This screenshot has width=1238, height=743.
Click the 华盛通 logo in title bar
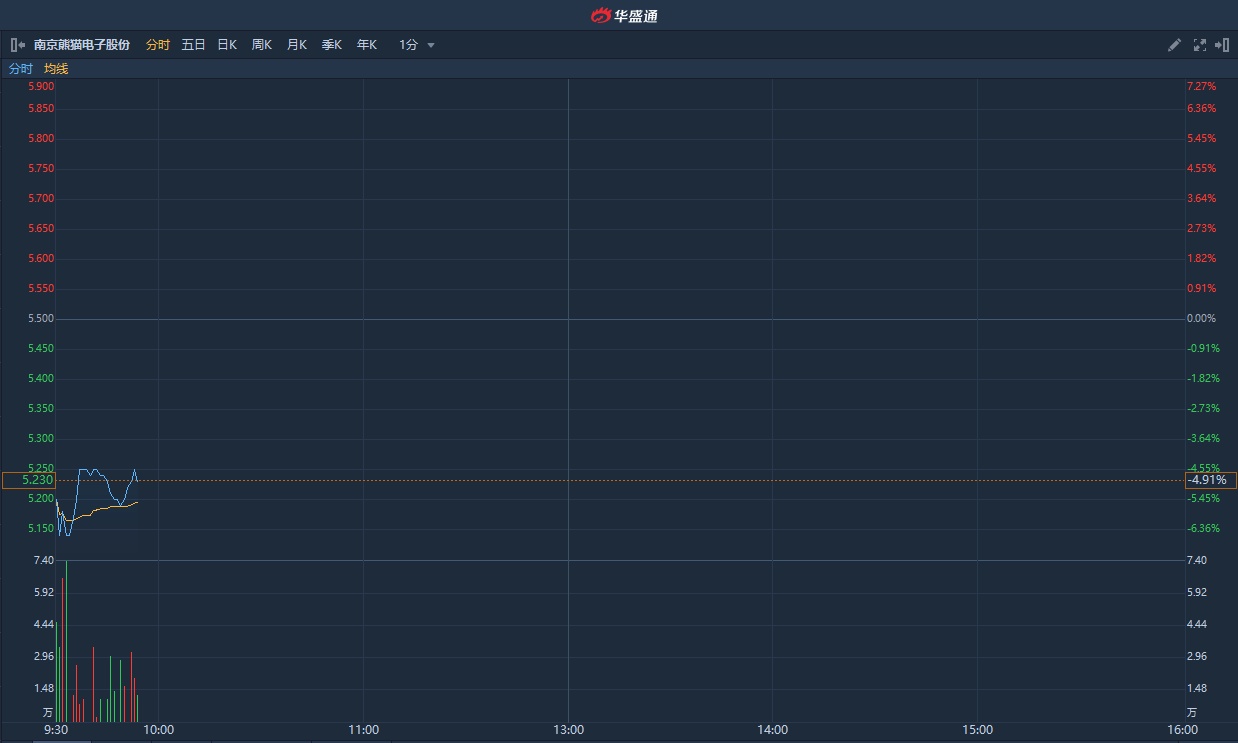point(624,15)
